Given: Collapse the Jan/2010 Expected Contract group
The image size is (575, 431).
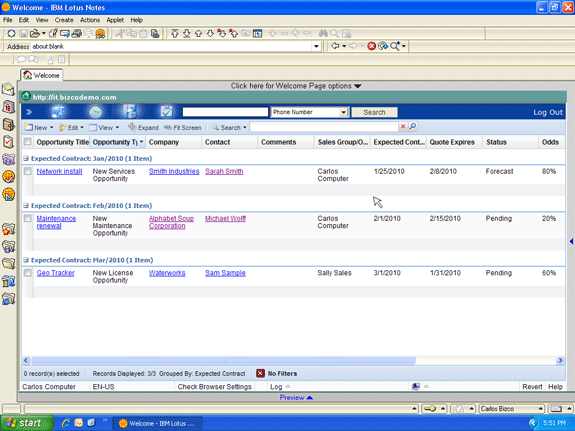Looking at the screenshot, I should pyautogui.click(x=26, y=158).
